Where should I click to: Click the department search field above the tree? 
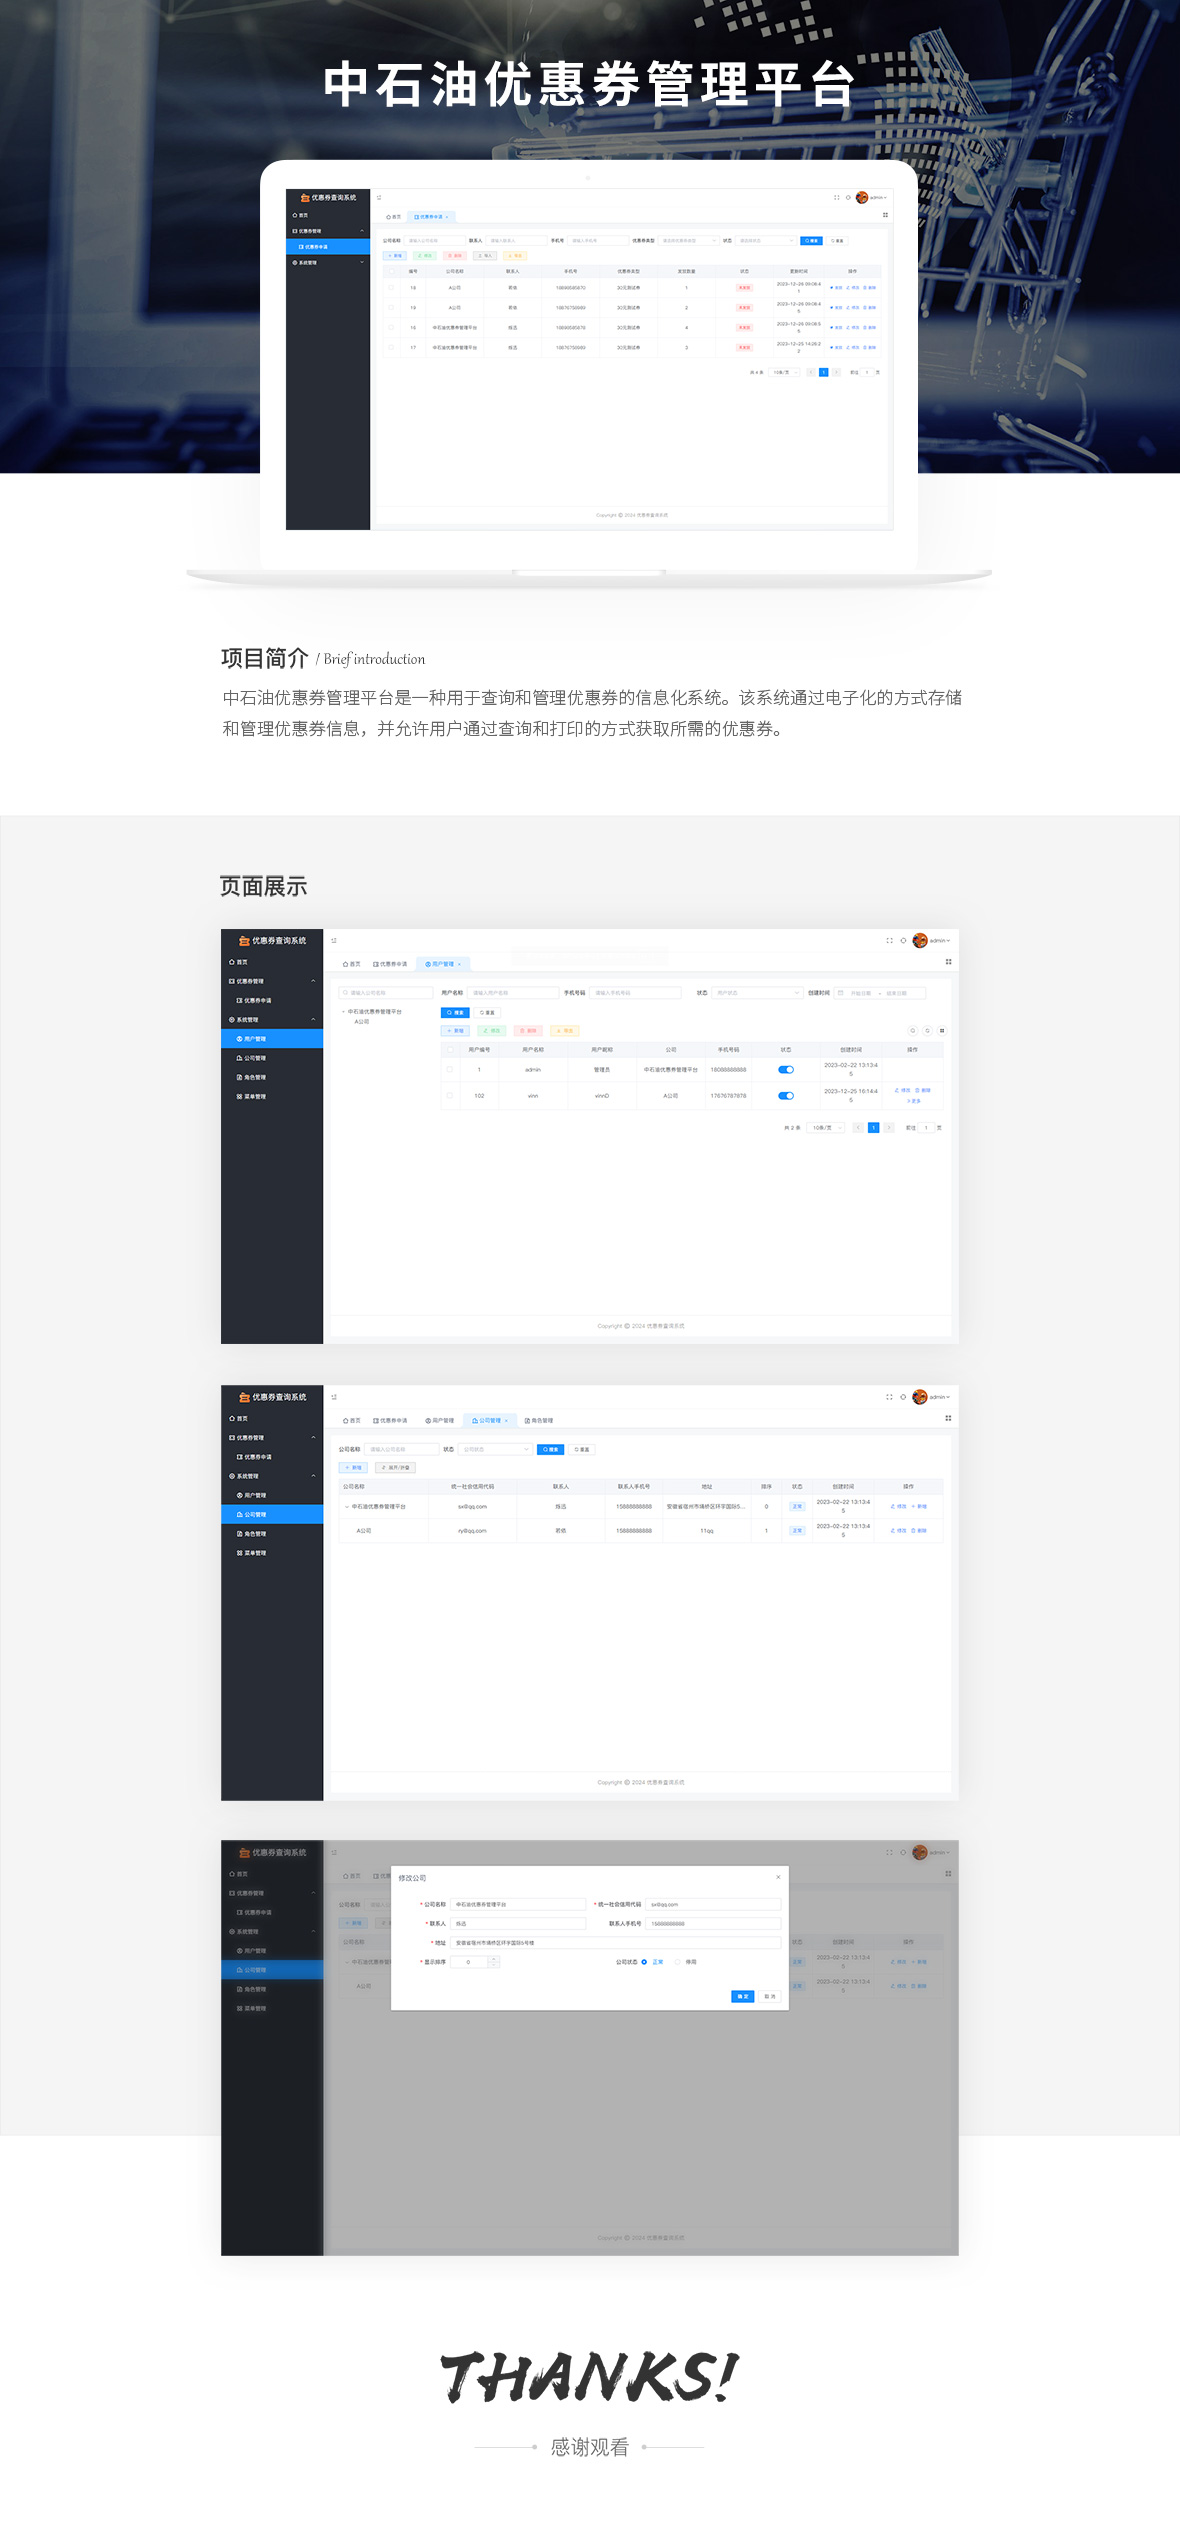click(385, 993)
